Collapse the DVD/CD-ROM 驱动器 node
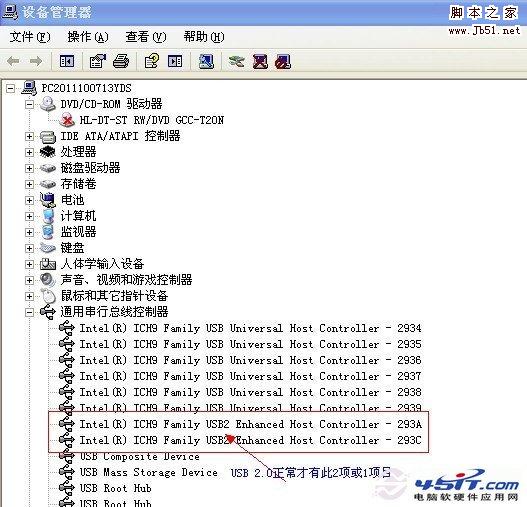 pyautogui.click(x=30, y=105)
